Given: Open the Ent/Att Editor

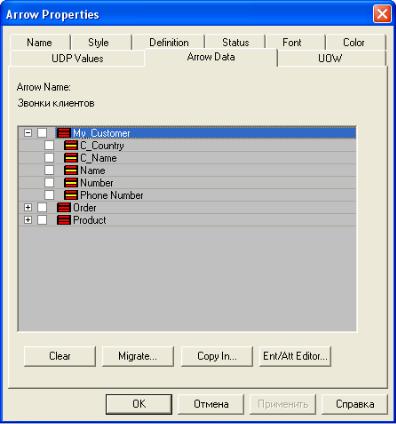Looking at the screenshot, I should pyautogui.click(x=295, y=356).
